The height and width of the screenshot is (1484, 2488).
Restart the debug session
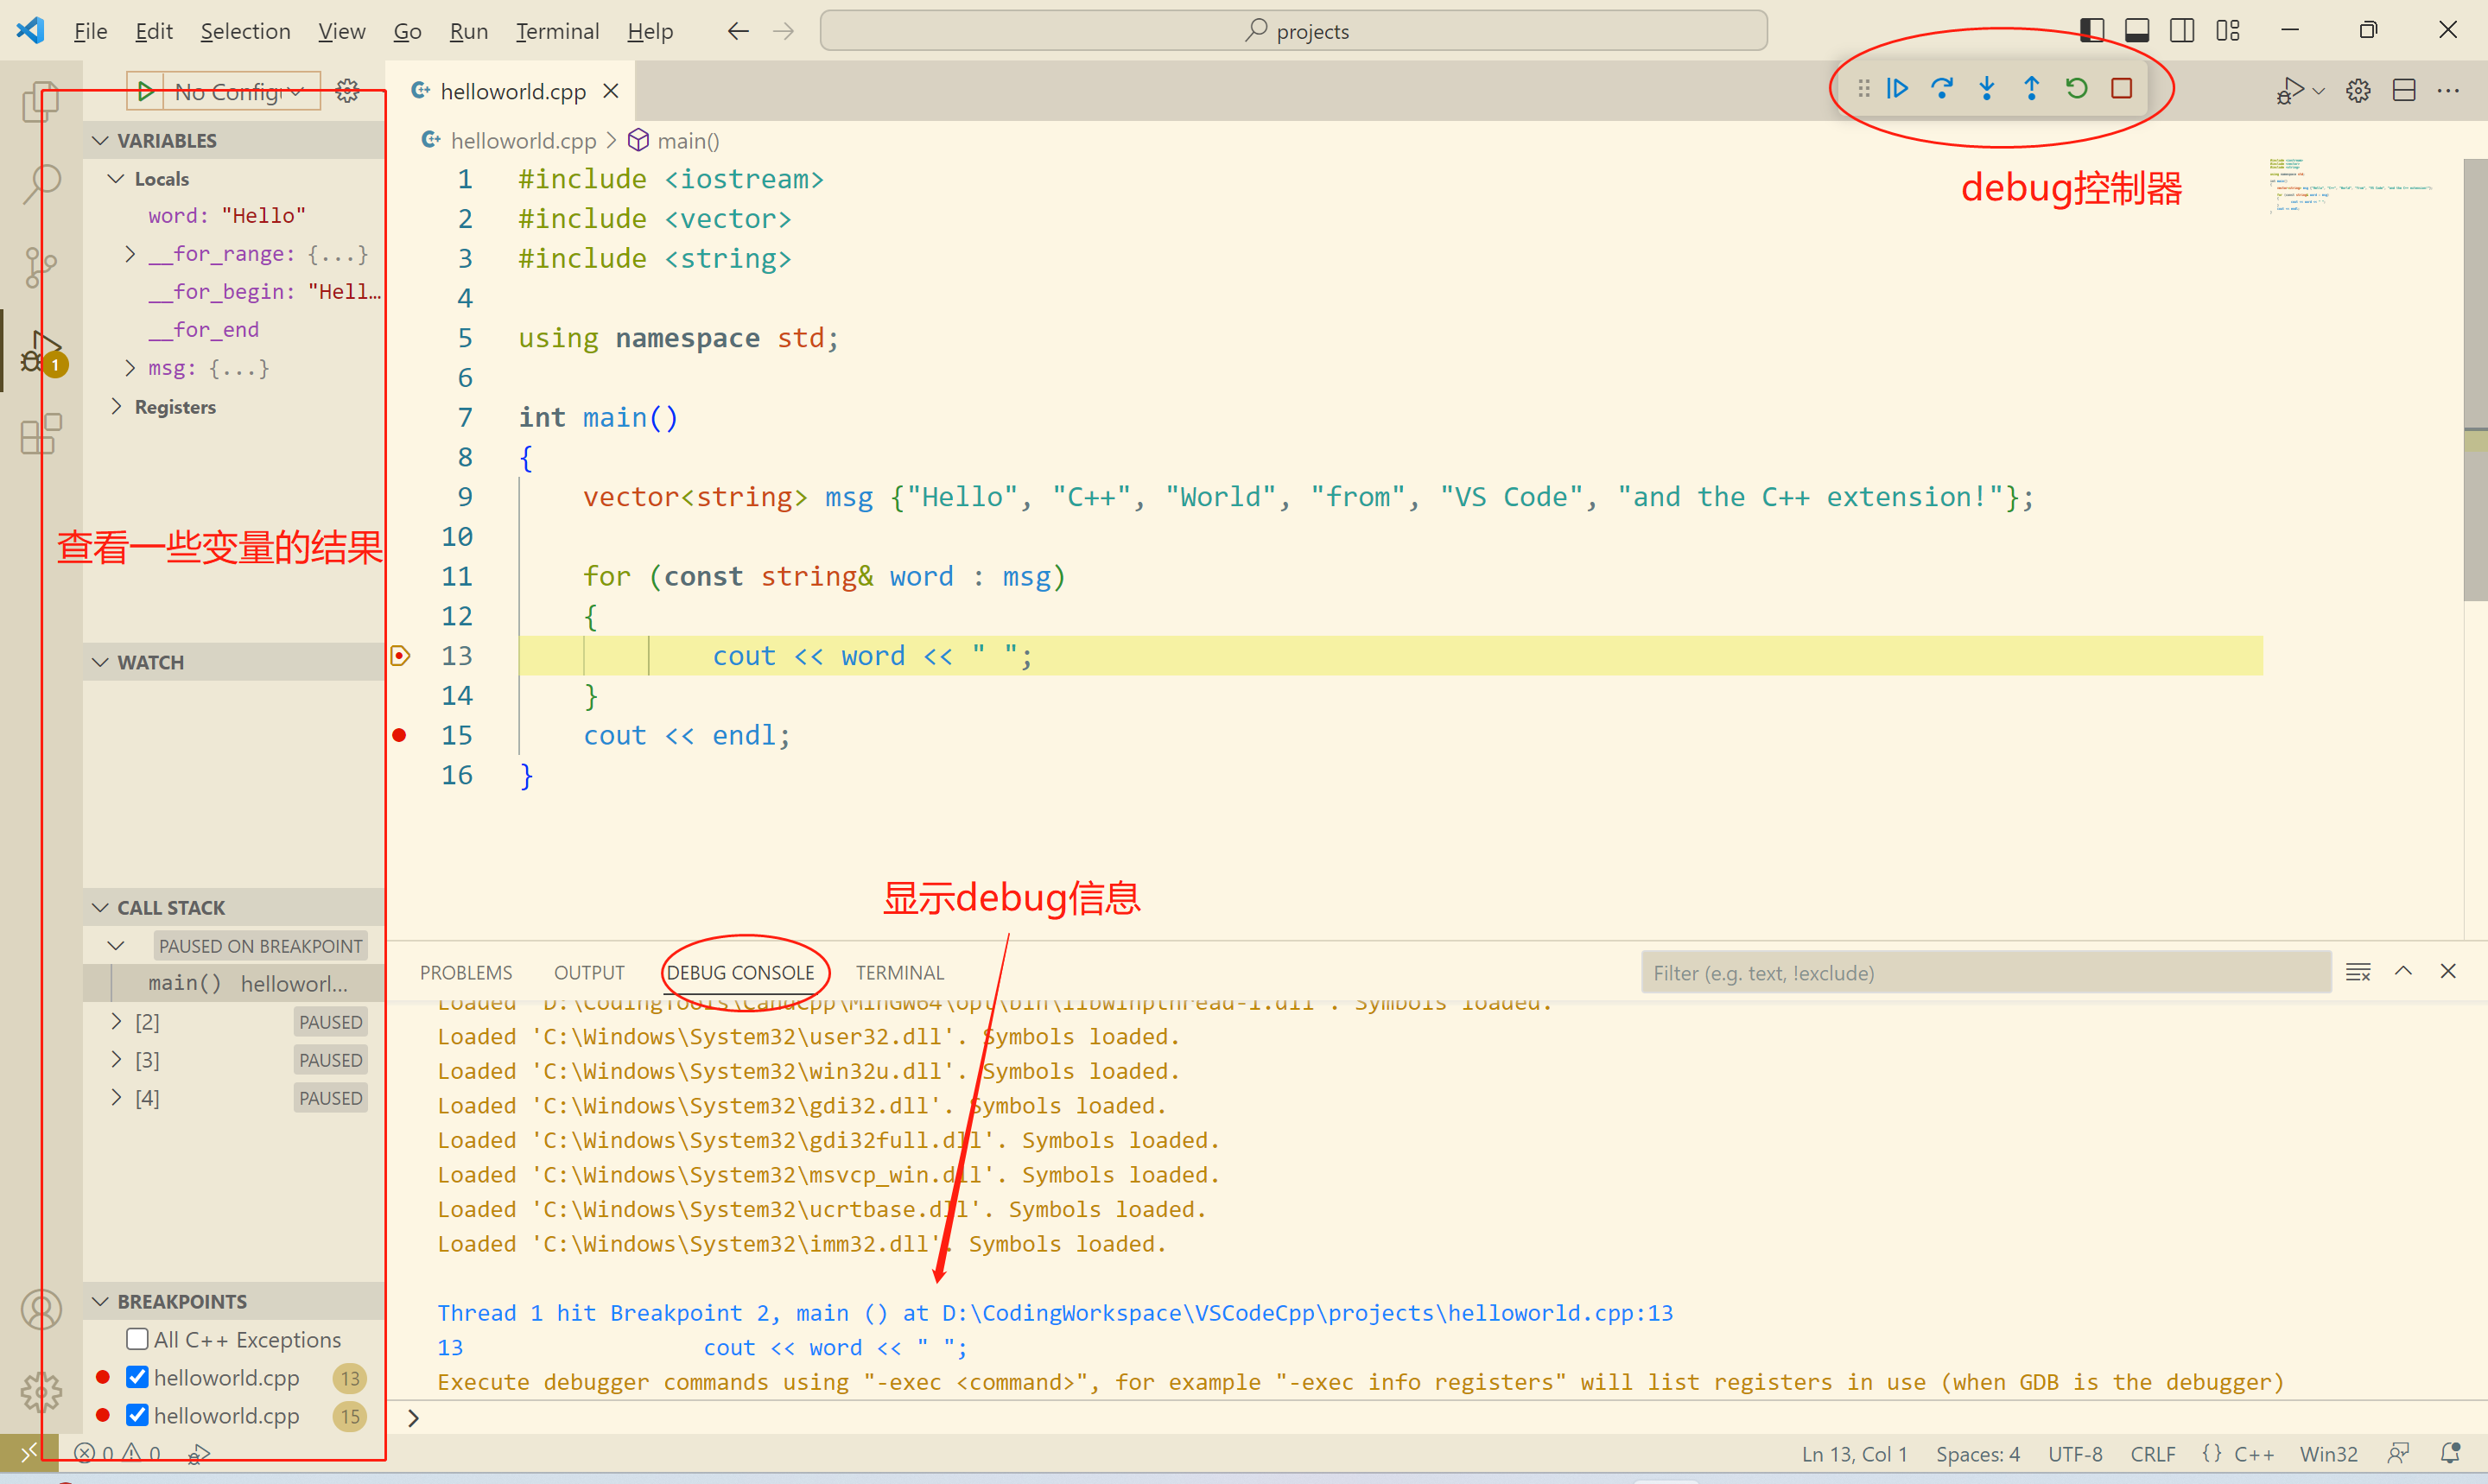coord(2077,89)
